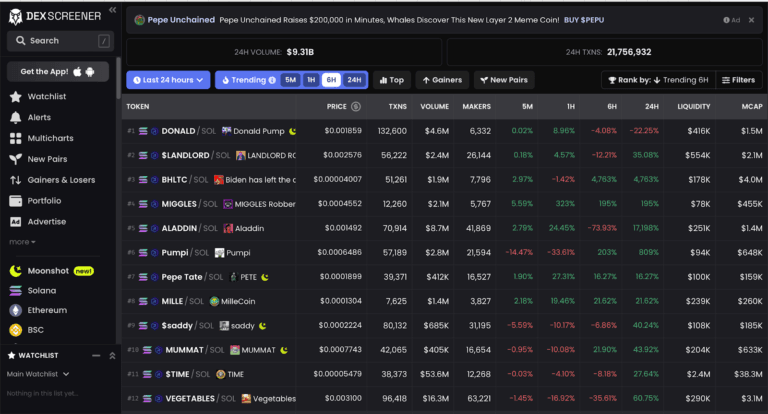Click the MilleCoin token image
The width and height of the screenshot is (768, 414).
[214, 301]
